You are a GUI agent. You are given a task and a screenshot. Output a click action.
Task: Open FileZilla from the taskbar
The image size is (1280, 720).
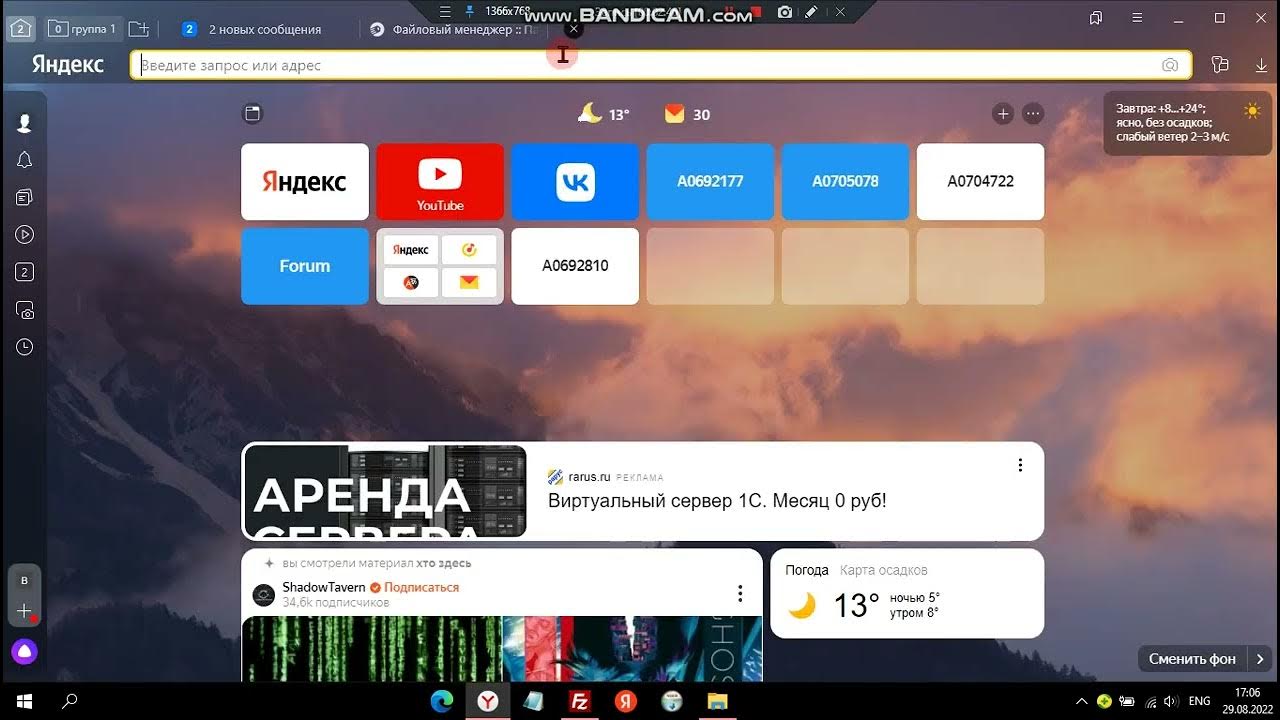579,701
